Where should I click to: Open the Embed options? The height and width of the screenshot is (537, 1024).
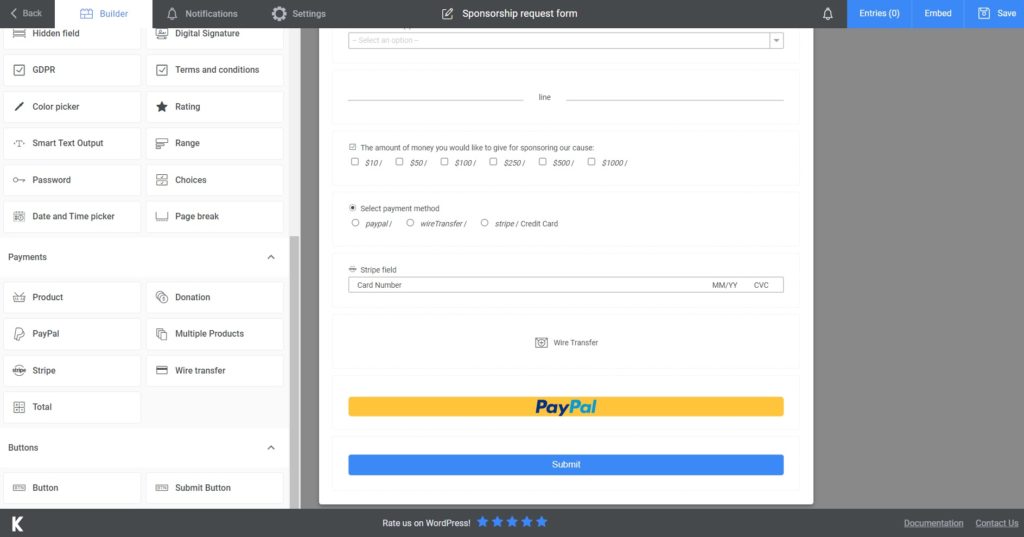[x=938, y=14]
